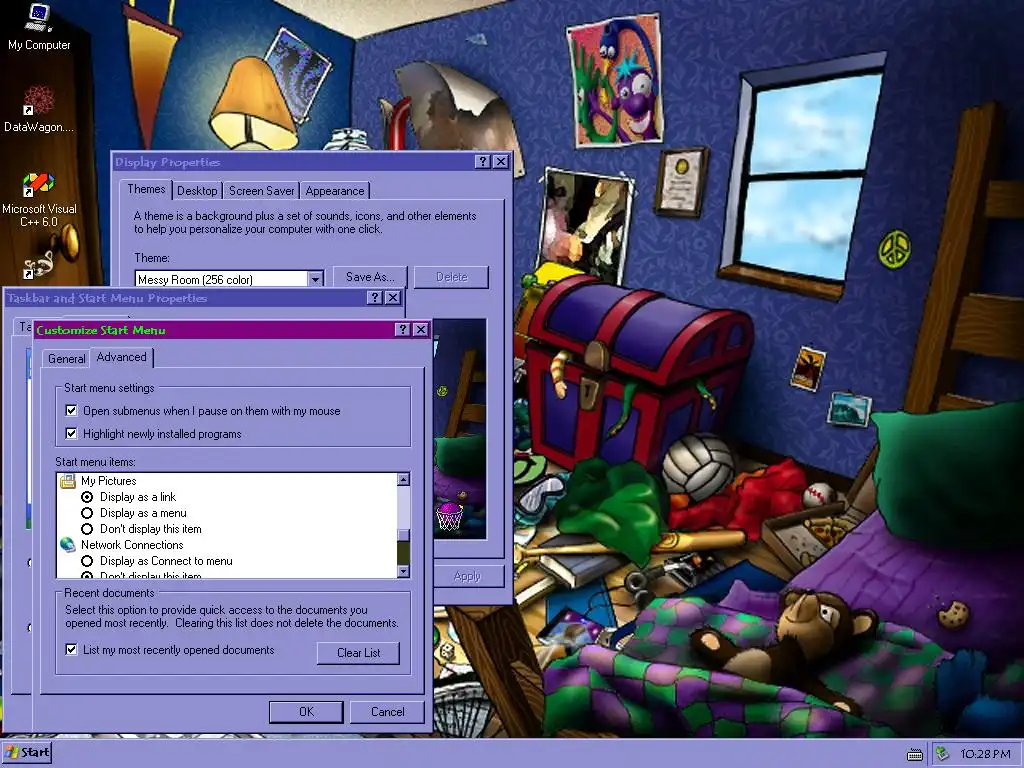Click the Start menu items scroll up arrow
This screenshot has width=1024, height=768.
pyautogui.click(x=404, y=480)
